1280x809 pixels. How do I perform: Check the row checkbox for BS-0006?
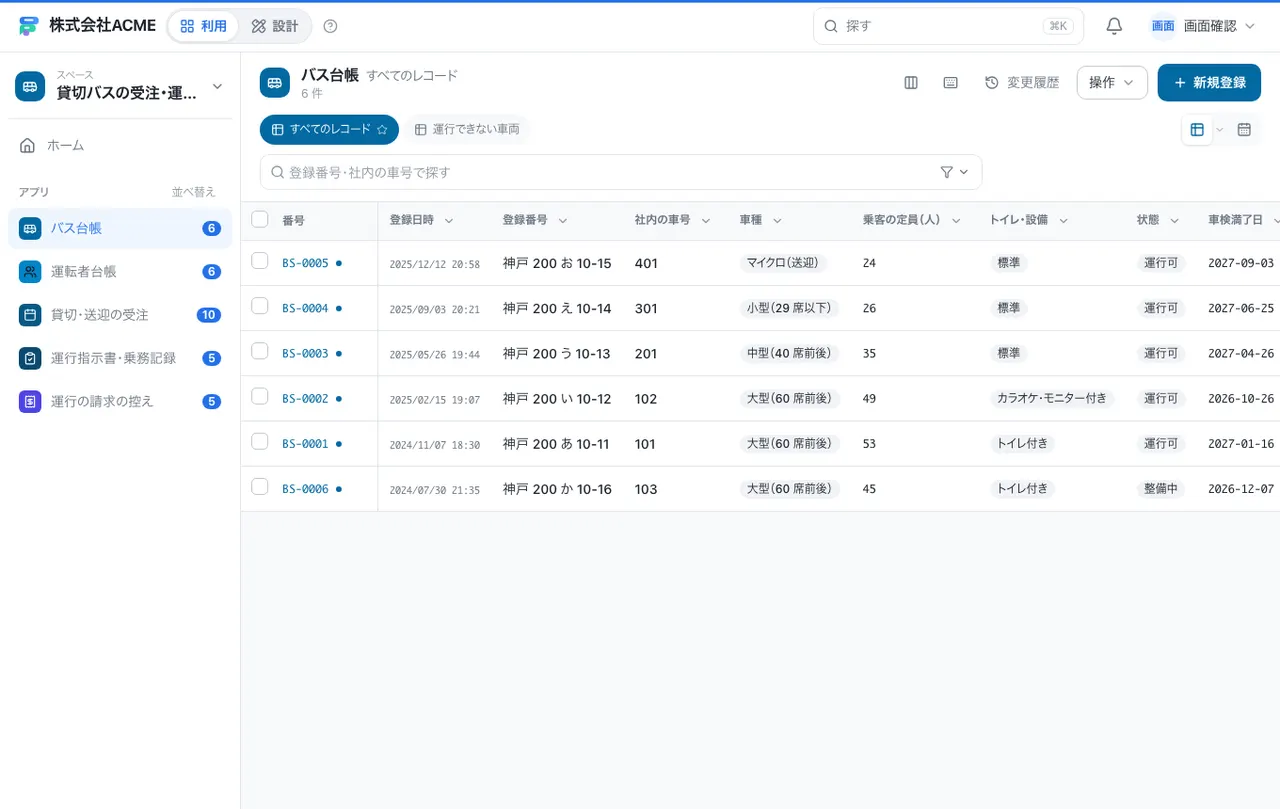[260, 487]
